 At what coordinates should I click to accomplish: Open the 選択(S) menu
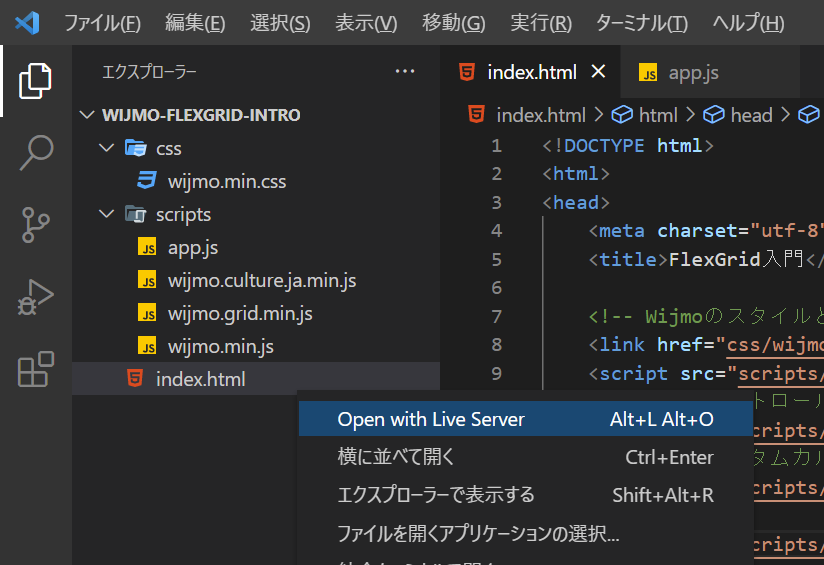coord(280,23)
